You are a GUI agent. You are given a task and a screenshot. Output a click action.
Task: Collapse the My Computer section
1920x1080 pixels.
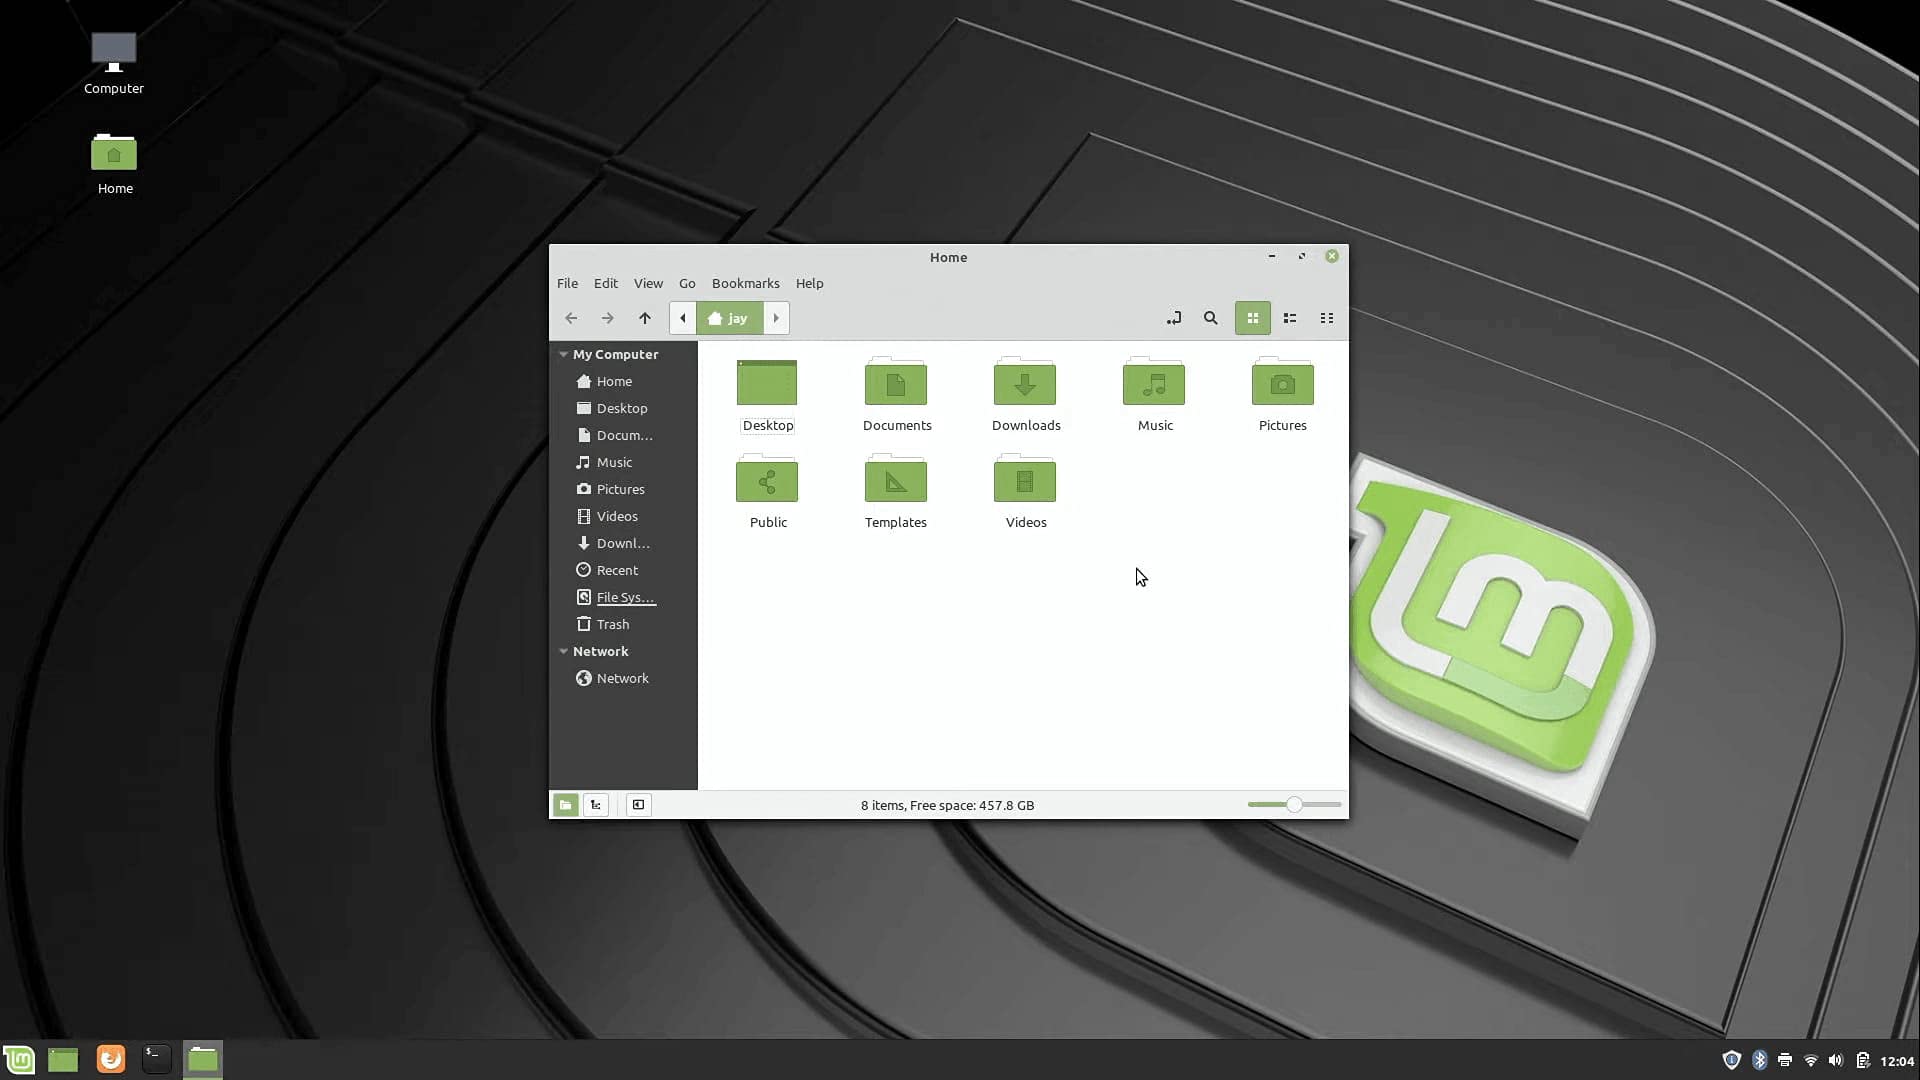pos(563,354)
